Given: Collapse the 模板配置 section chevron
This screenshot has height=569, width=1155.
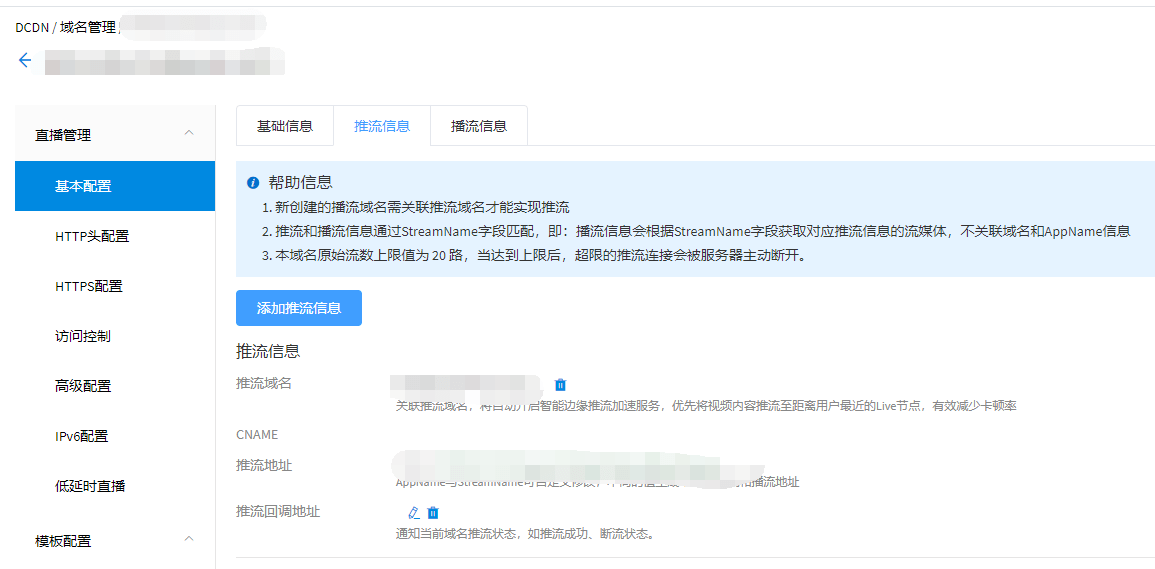Looking at the screenshot, I should tap(189, 540).
